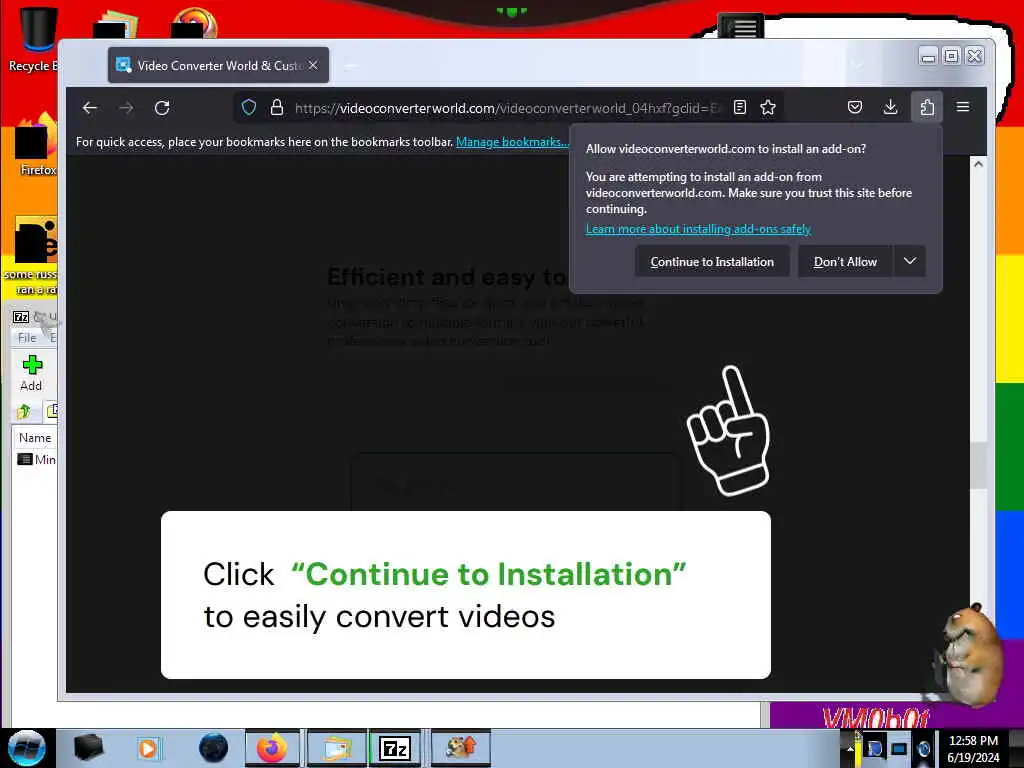The width and height of the screenshot is (1024, 768).
Task: Open Learn more about installing add-ons safely
Action: (698, 229)
